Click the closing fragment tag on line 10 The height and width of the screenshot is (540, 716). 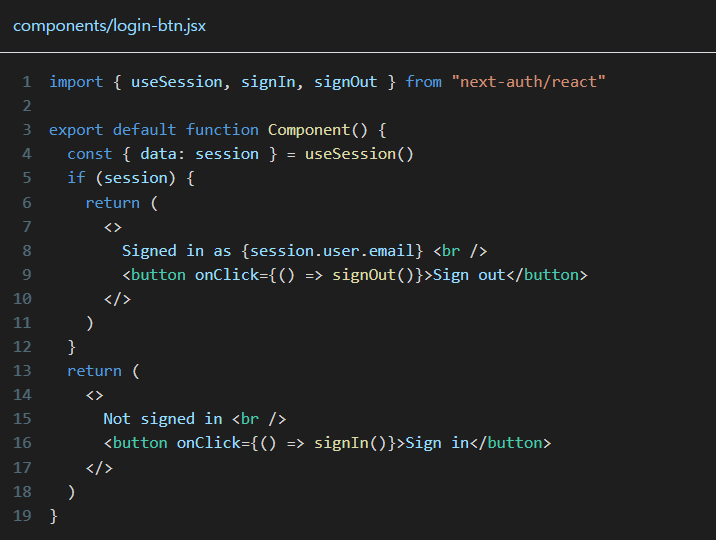[117, 299]
